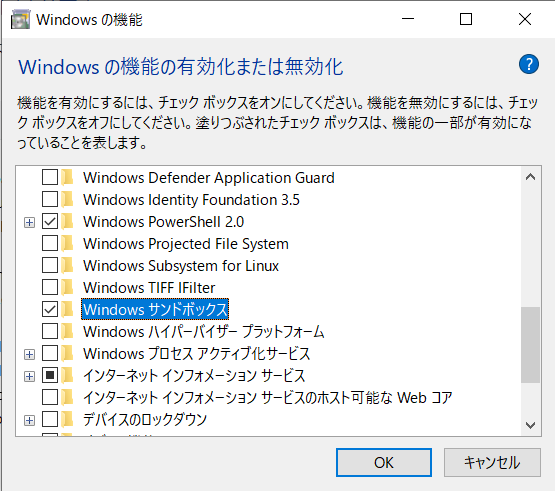Select Windows Projected File System label
The image size is (555, 491).
tap(186, 244)
